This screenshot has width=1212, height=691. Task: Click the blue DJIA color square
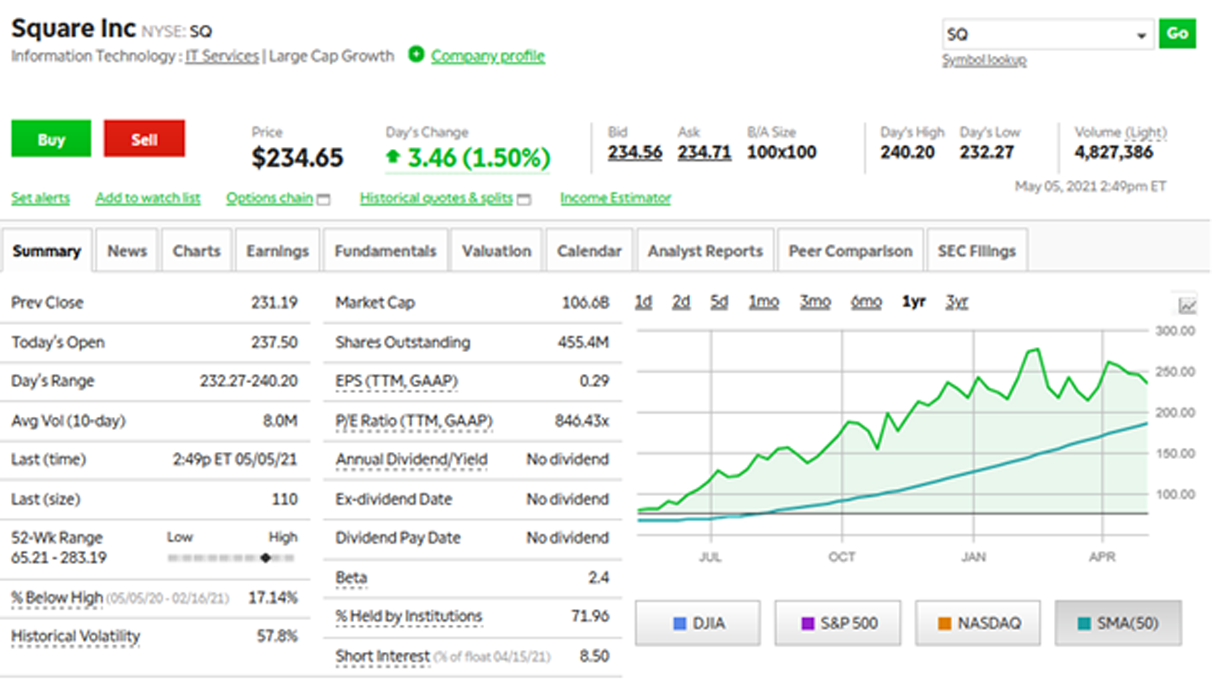coord(679,624)
